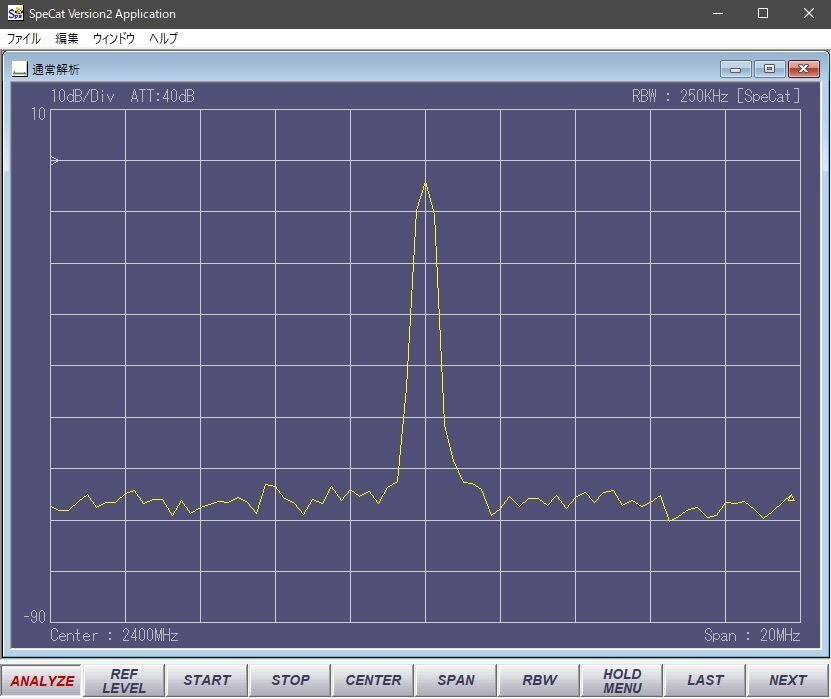Screen dimensions: 831x699
Task: Go to the NEXT button page
Action: 788,680
